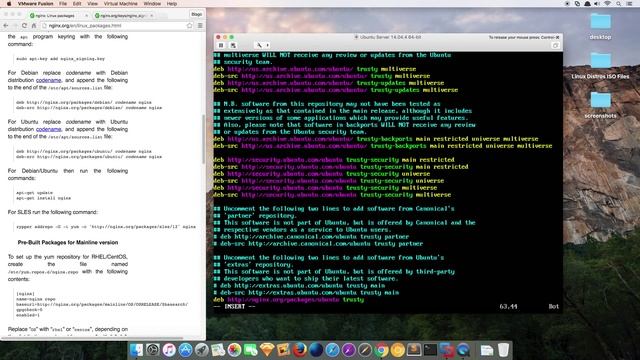Bookmark this page with the star icon
The height and width of the screenshot is (360, 640).
tap(189, 25)
